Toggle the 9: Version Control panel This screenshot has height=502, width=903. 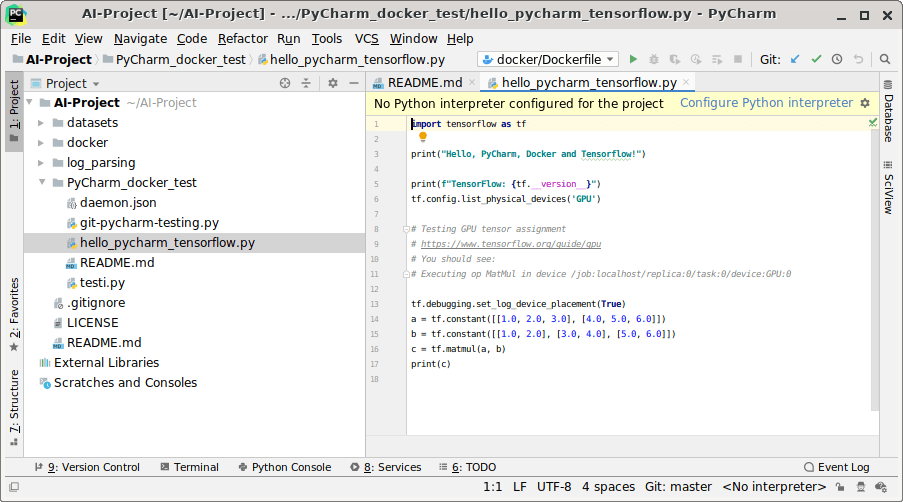(x=87, y=467)
